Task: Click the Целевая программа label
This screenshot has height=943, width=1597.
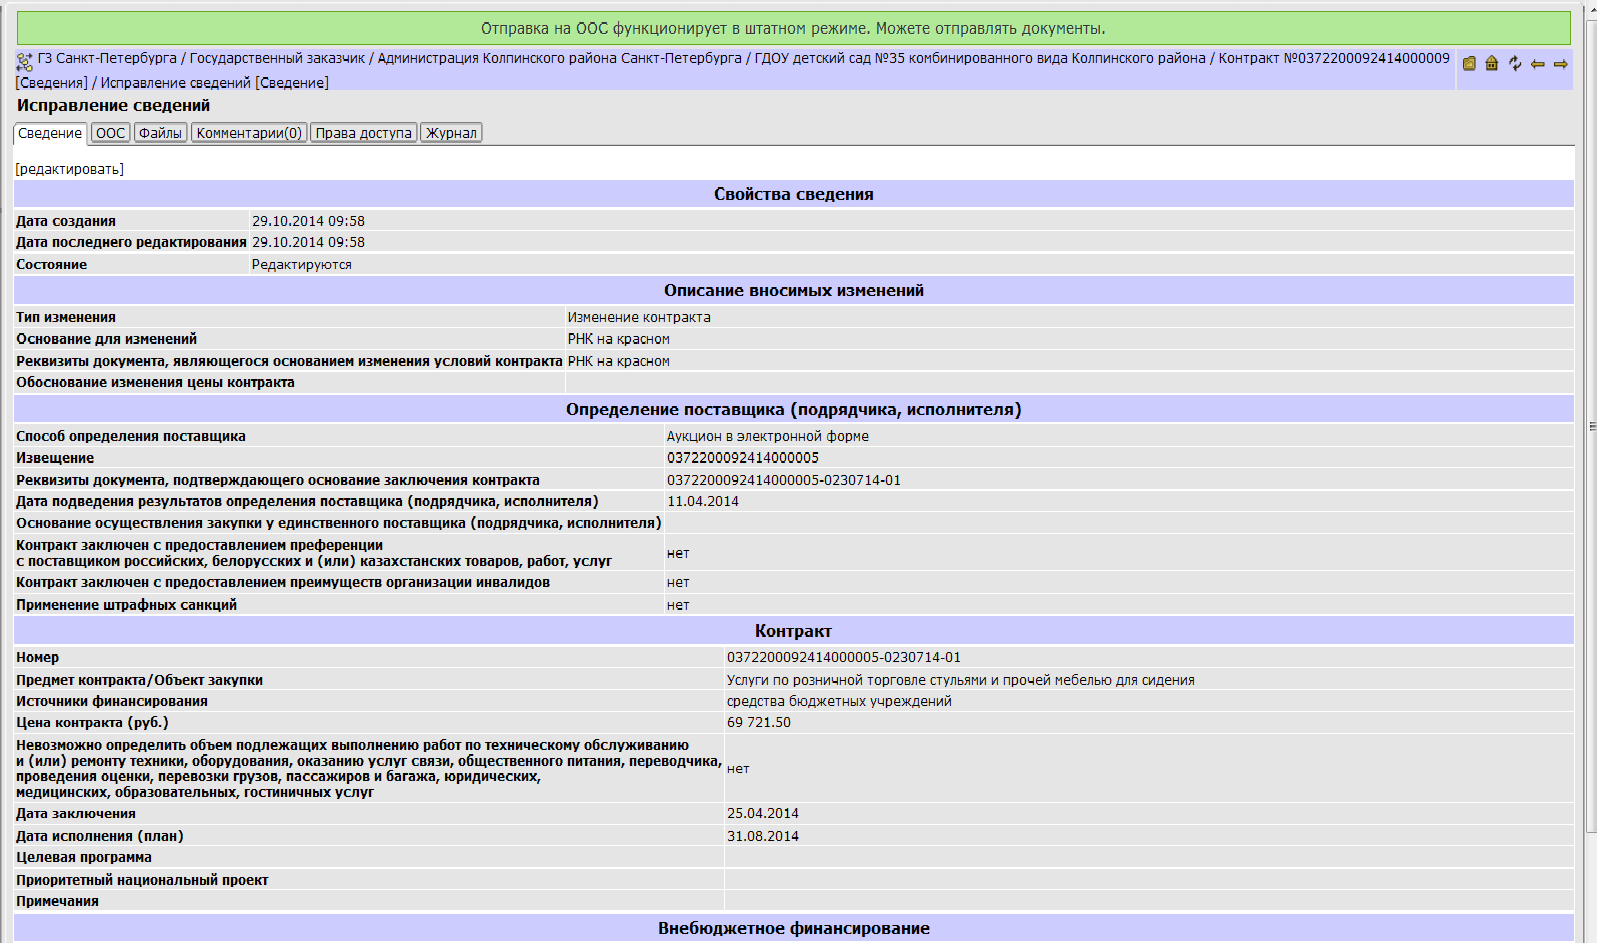Action: point(84,857)
